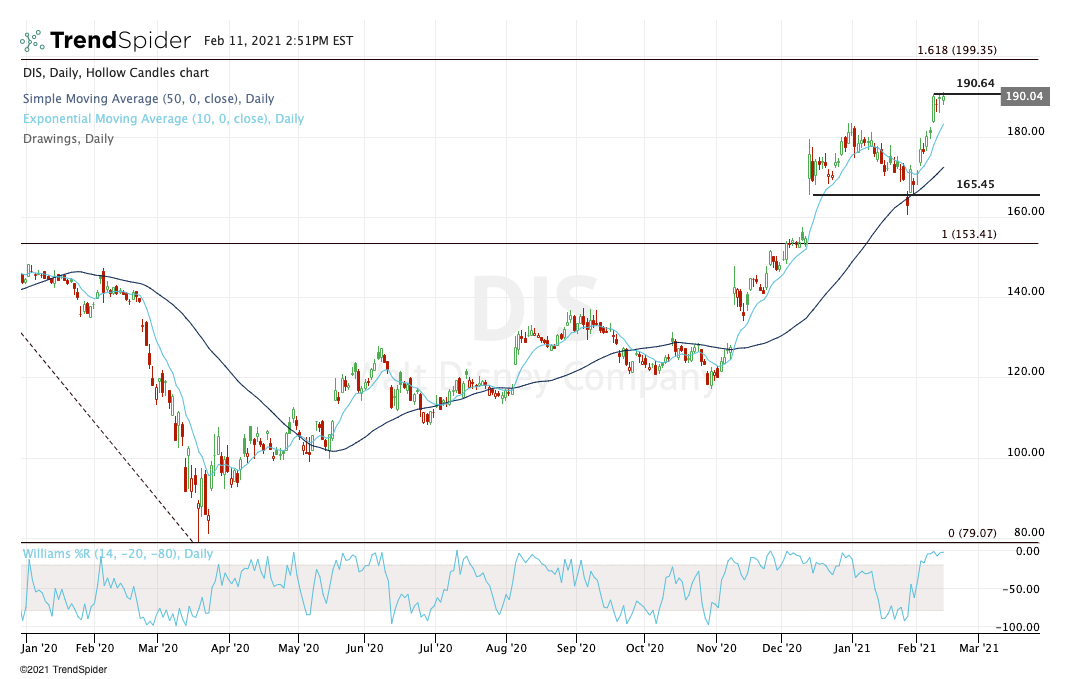Click the current price tag 190.04
The height and width of the screenshot is (679, 1070).
pyautogui.click(x=1024, y=96)
